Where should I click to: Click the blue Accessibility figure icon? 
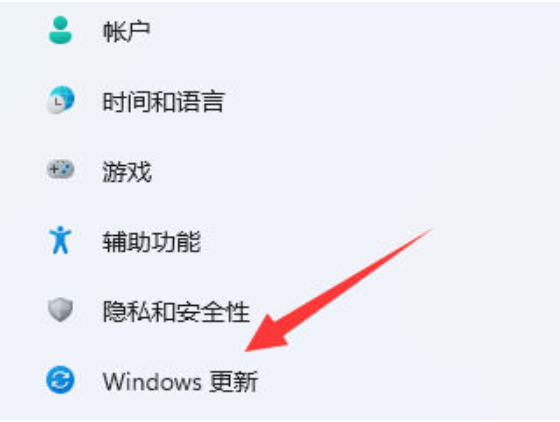tap(60, 240)
